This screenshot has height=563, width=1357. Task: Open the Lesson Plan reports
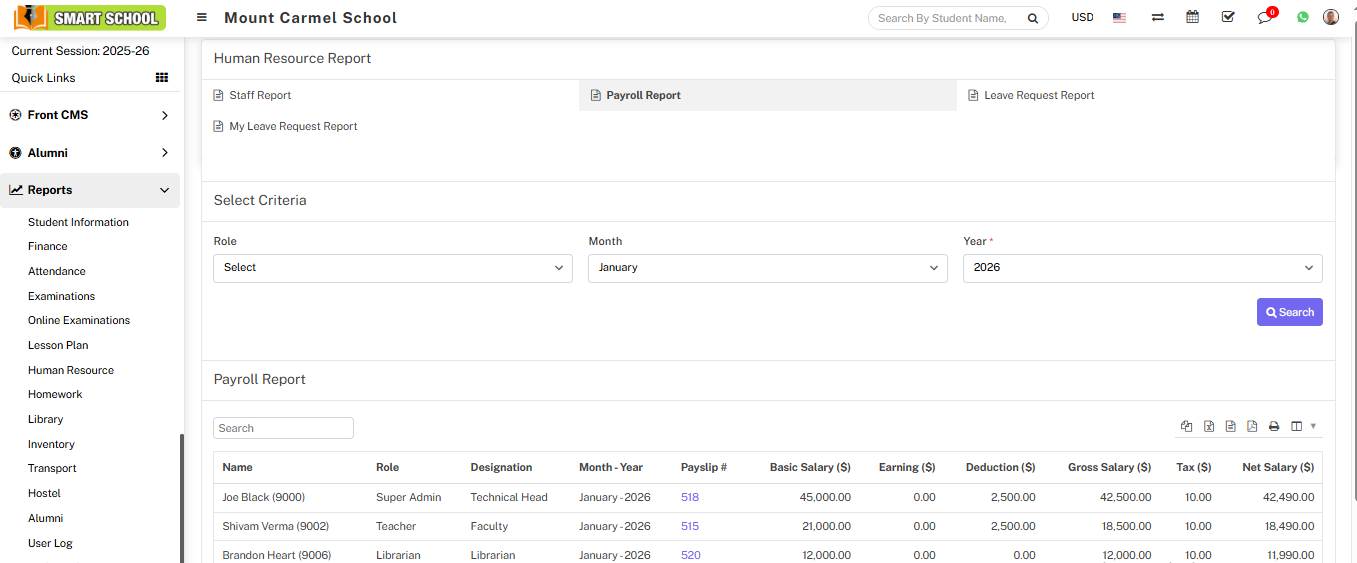click(x=58, y=345)
